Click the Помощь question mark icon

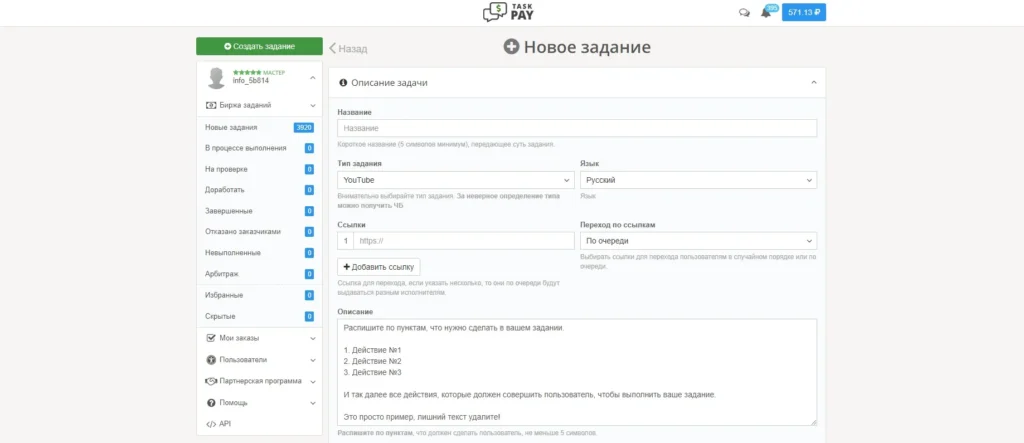coord(210,402)
